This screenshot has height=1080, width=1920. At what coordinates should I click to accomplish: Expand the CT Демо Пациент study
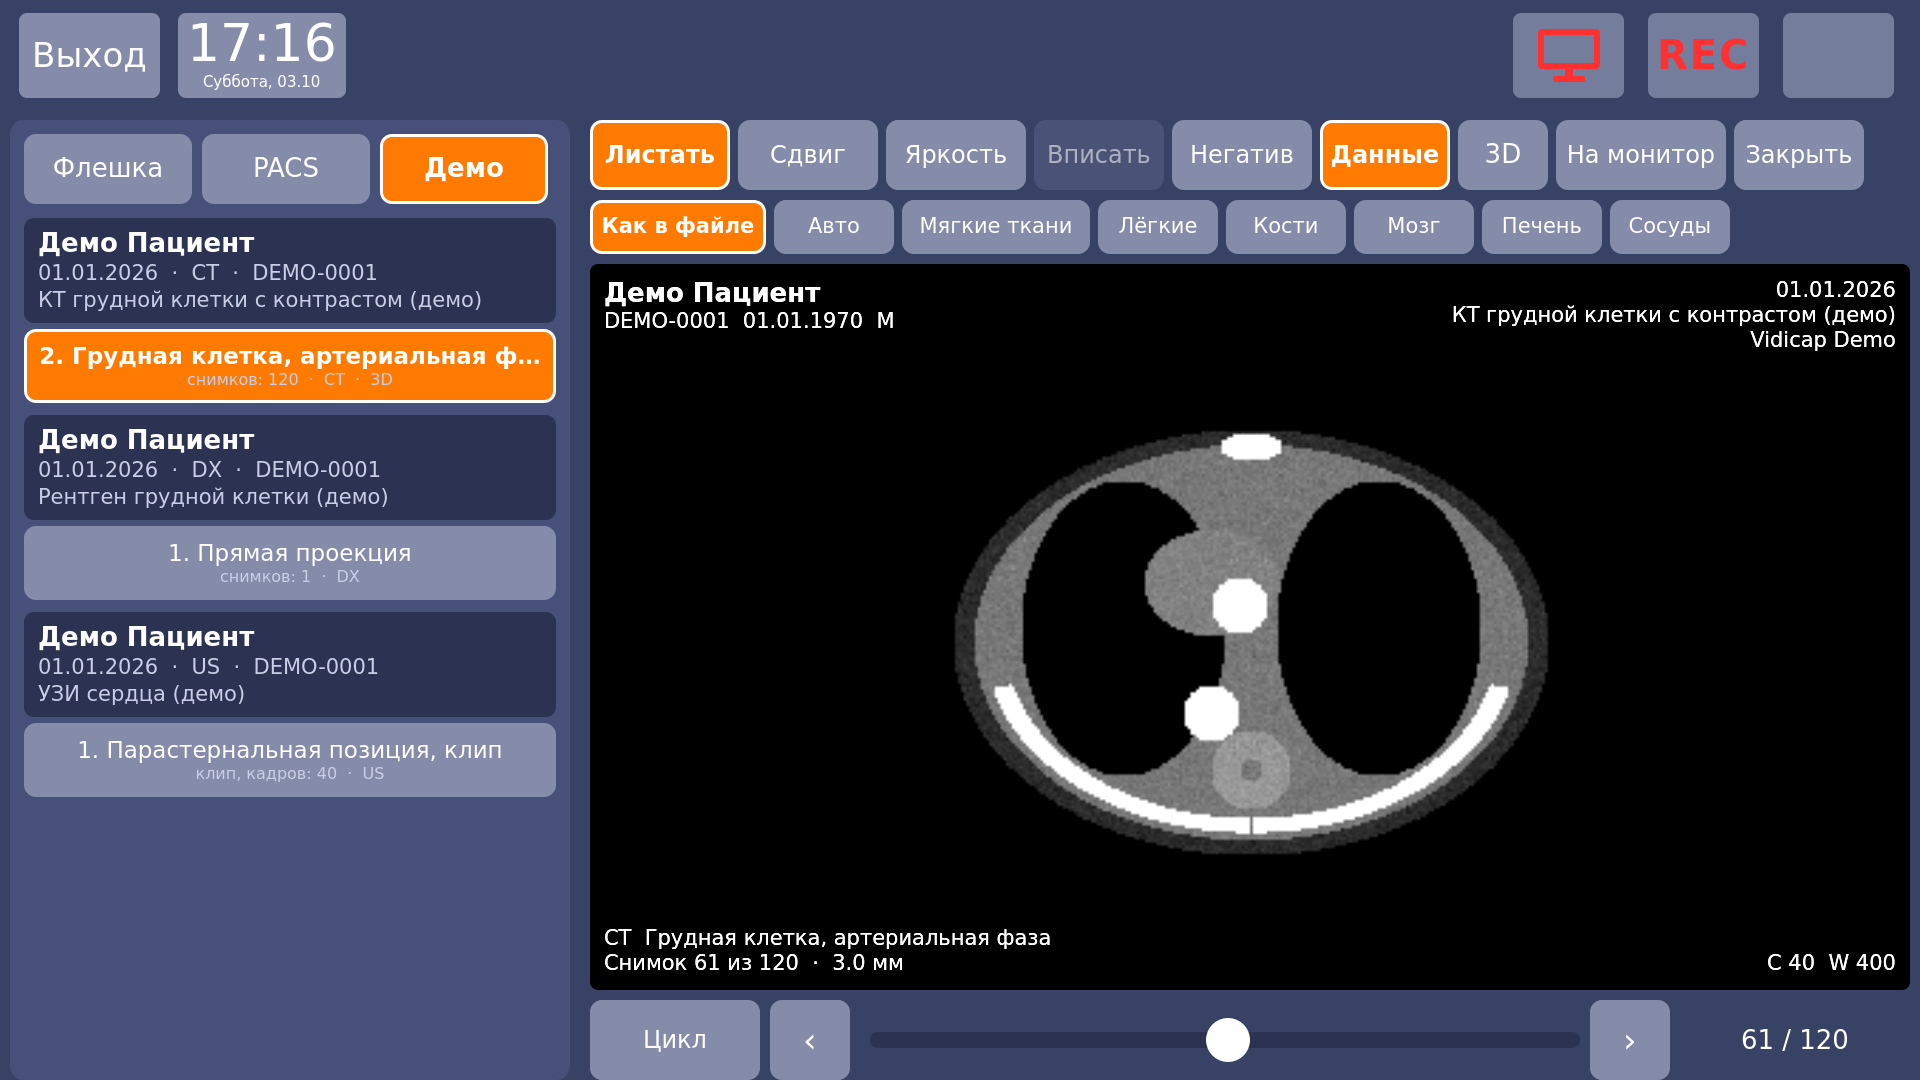(x=290, y=271)
